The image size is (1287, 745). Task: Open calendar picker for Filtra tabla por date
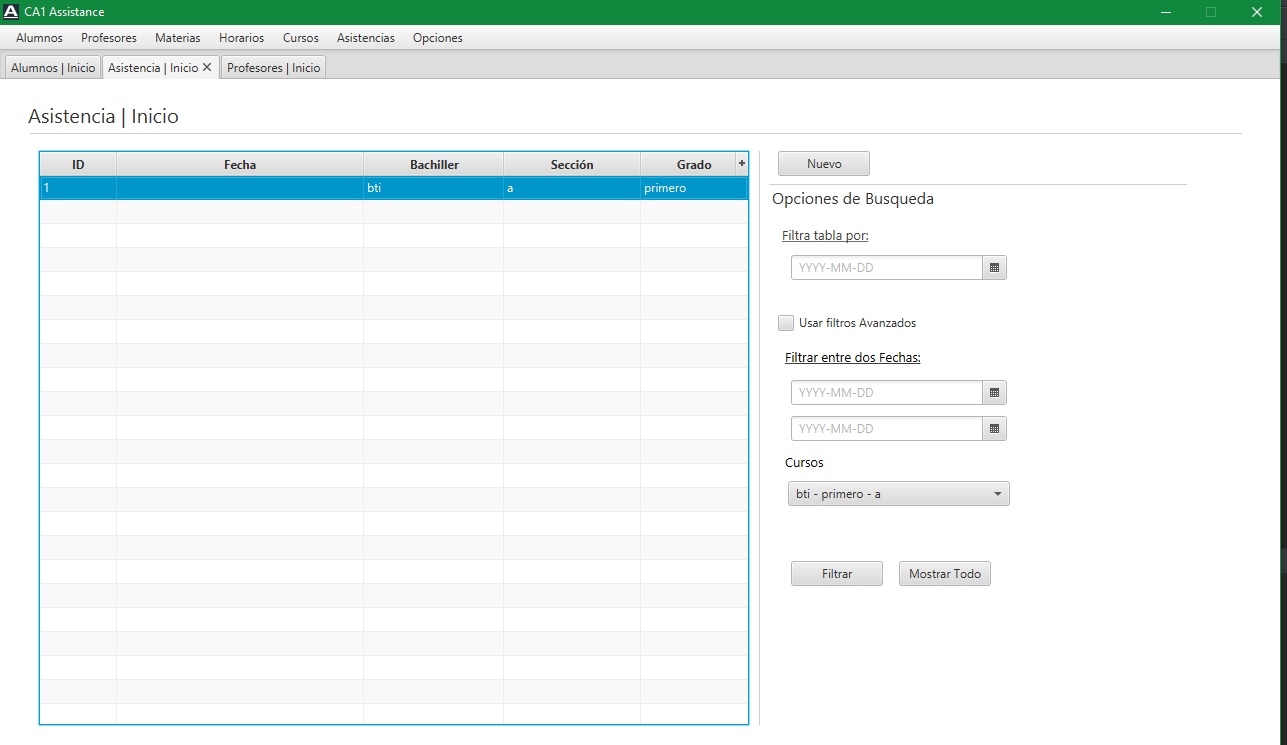click(994, 268)
